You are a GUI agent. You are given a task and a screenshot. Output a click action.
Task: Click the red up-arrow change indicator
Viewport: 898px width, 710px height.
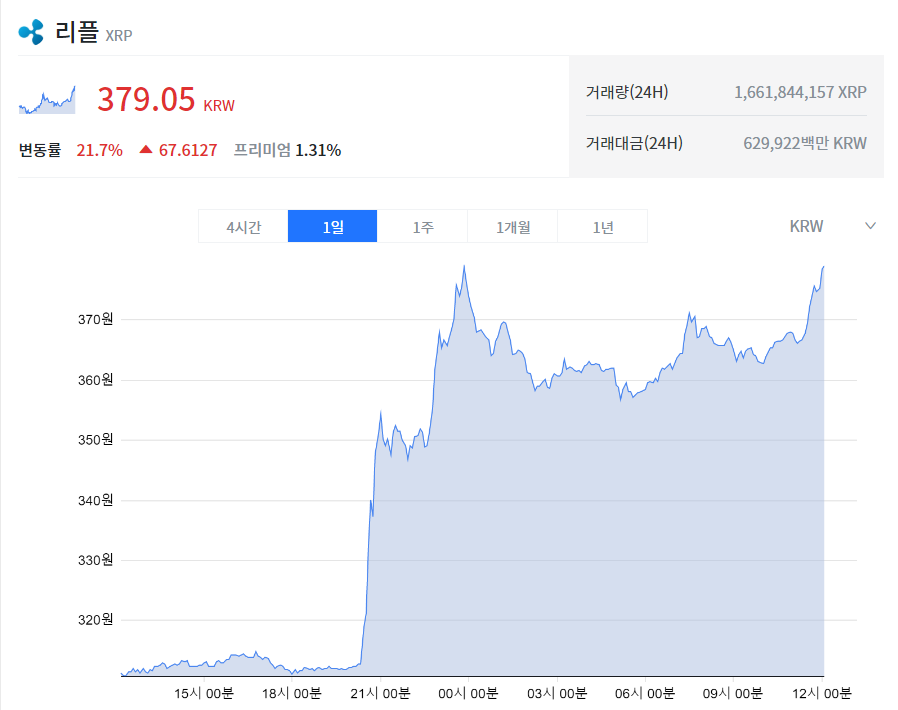point(146,149)
